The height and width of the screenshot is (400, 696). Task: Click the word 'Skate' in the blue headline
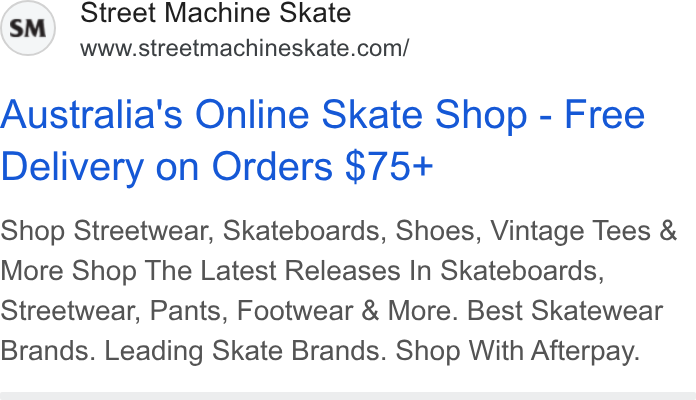pos(372,115)
